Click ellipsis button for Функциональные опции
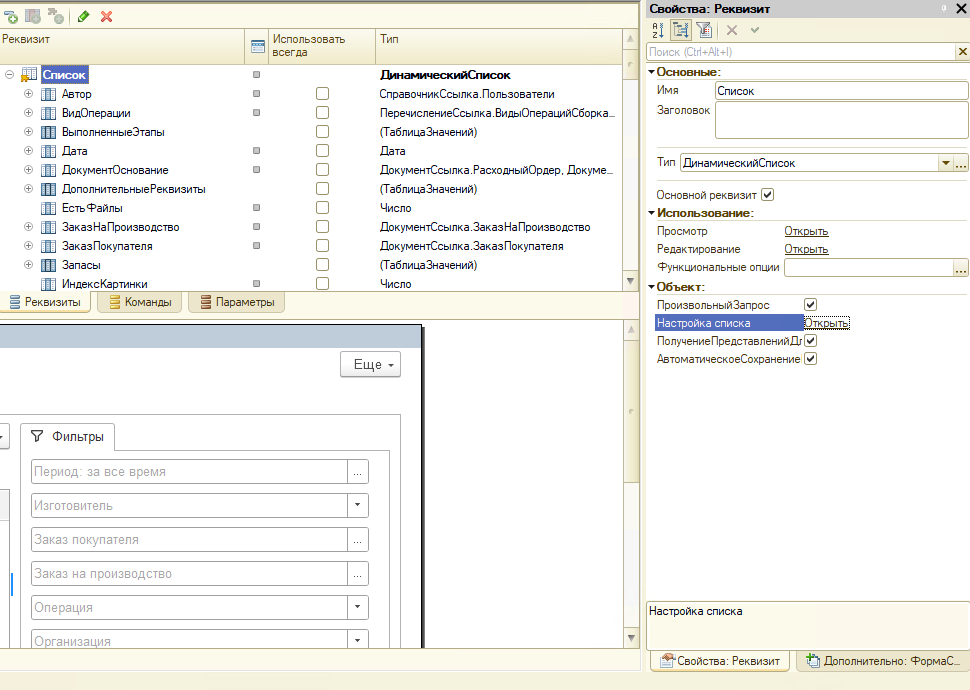The image size is (970, 690). pos(961,268)
